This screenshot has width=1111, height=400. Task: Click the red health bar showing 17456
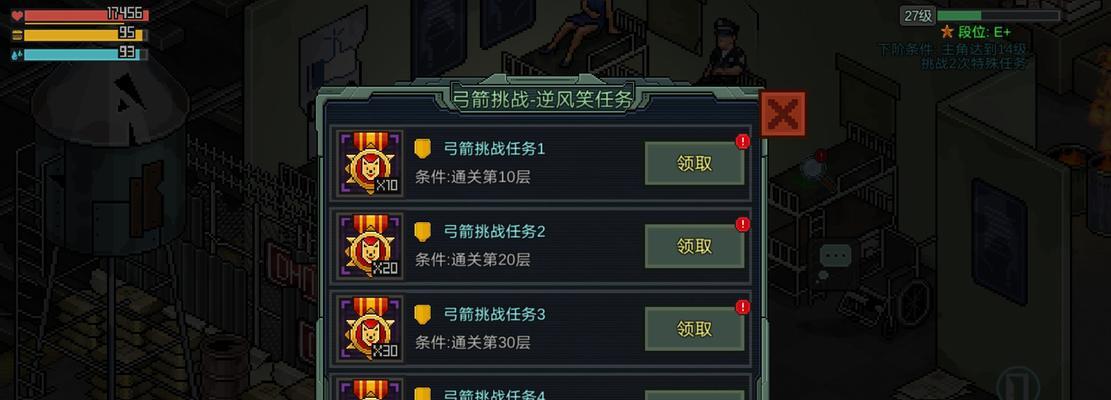pyautogui.click(x=86, y=15)
